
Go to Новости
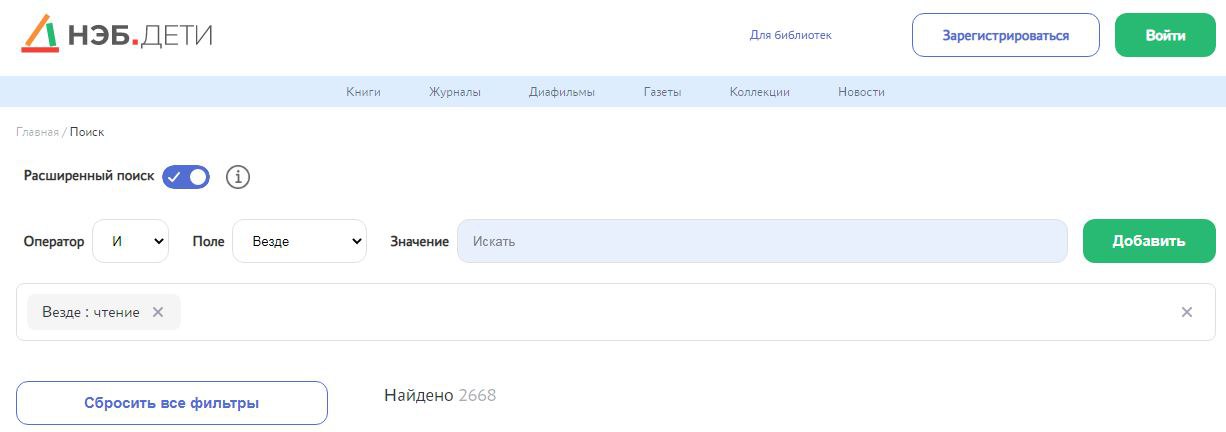(x=861, y=92)
